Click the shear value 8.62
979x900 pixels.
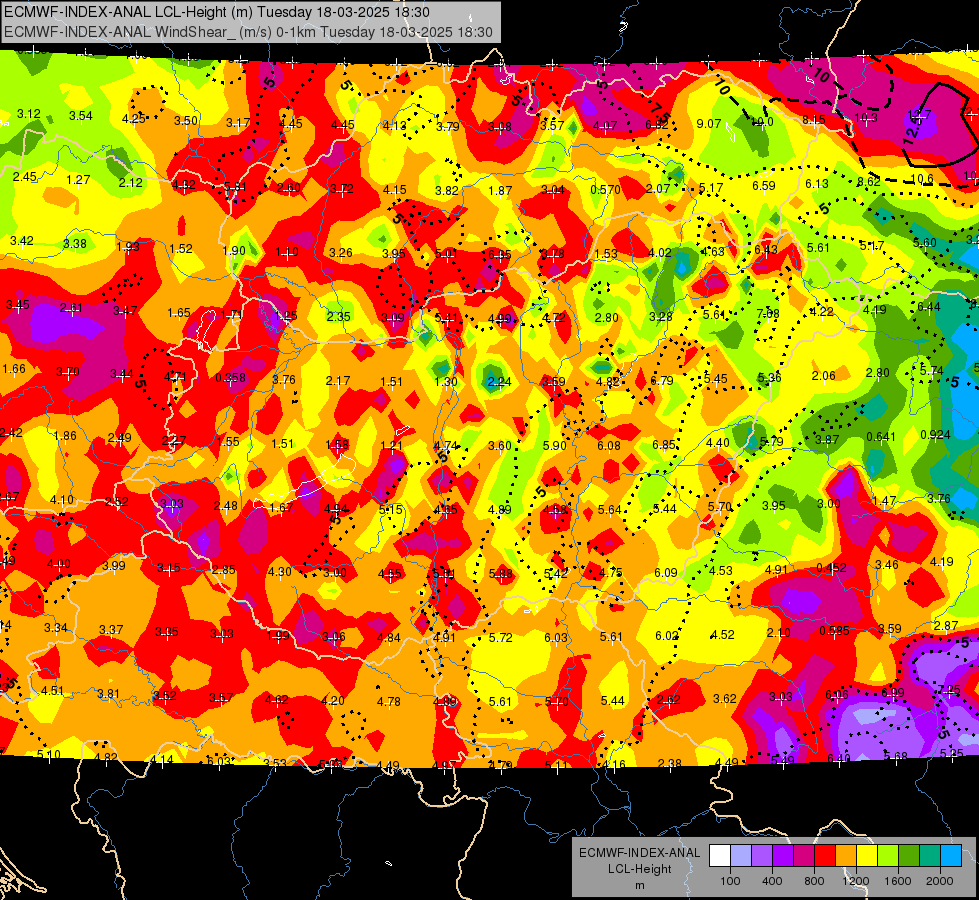click(868, 182)
